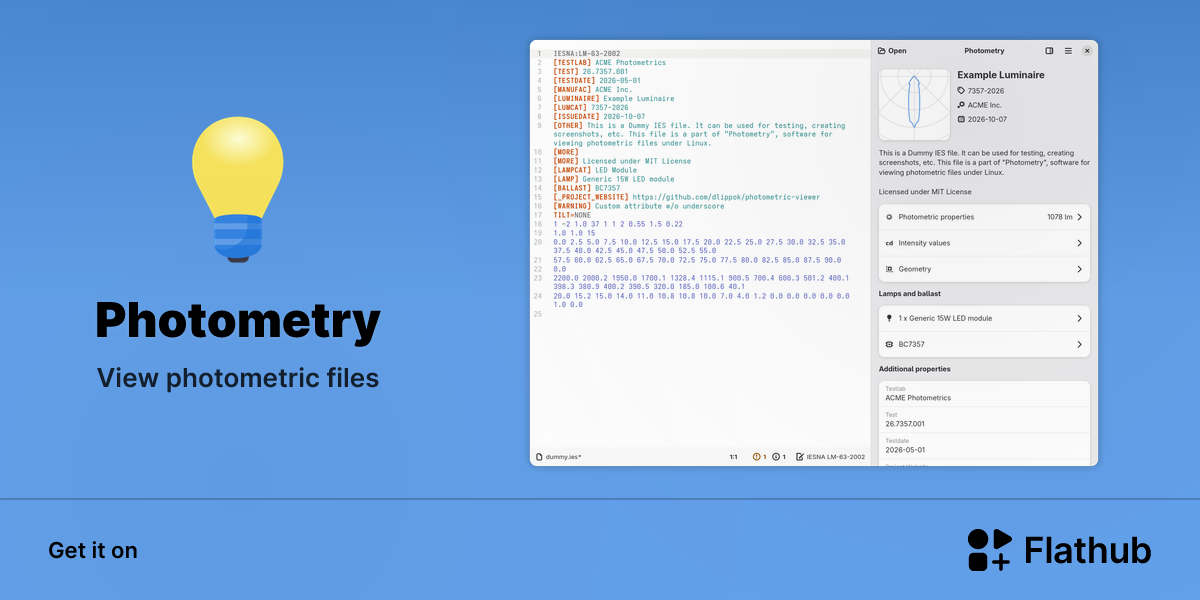The height and width of the screenshot is (600, 1200).
Task: Open the BC7357 ballast row
Action: pyautogui.click(x=984, y=344)
